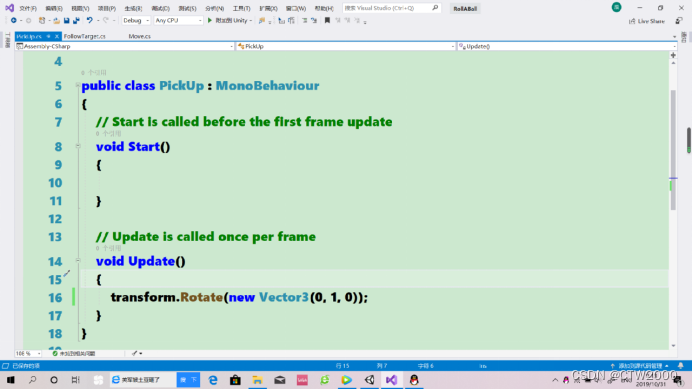Click the editor split handle above scrollbar
This screenshot has height=390, width=693.
(673, 55)
